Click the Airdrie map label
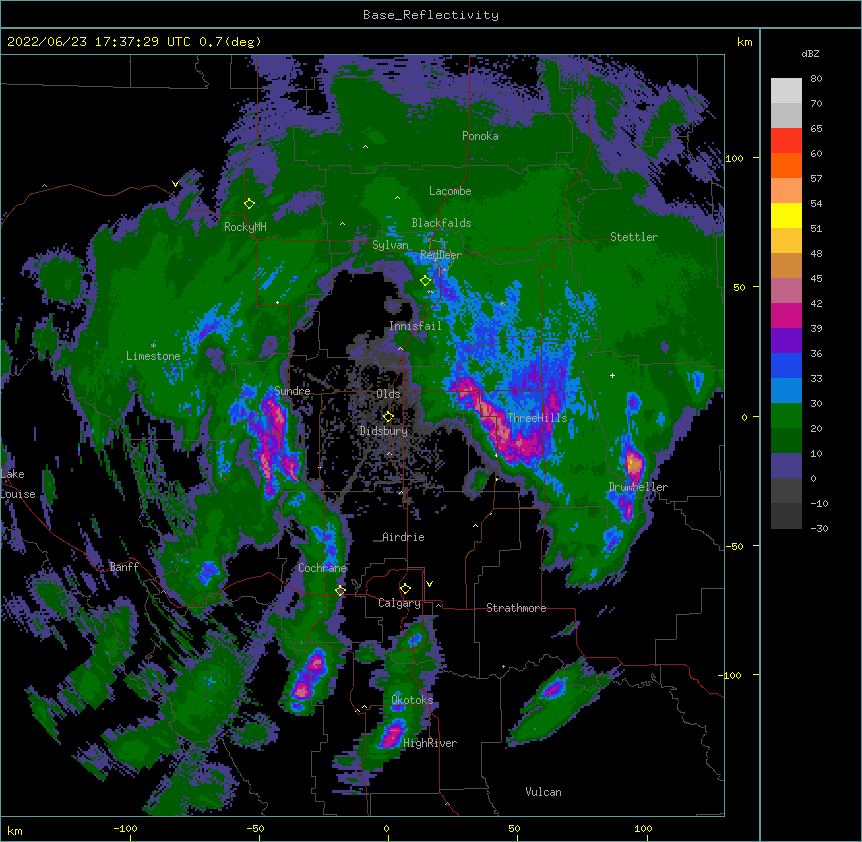Screen dimensions: 862x842 (x=404, y=537)
